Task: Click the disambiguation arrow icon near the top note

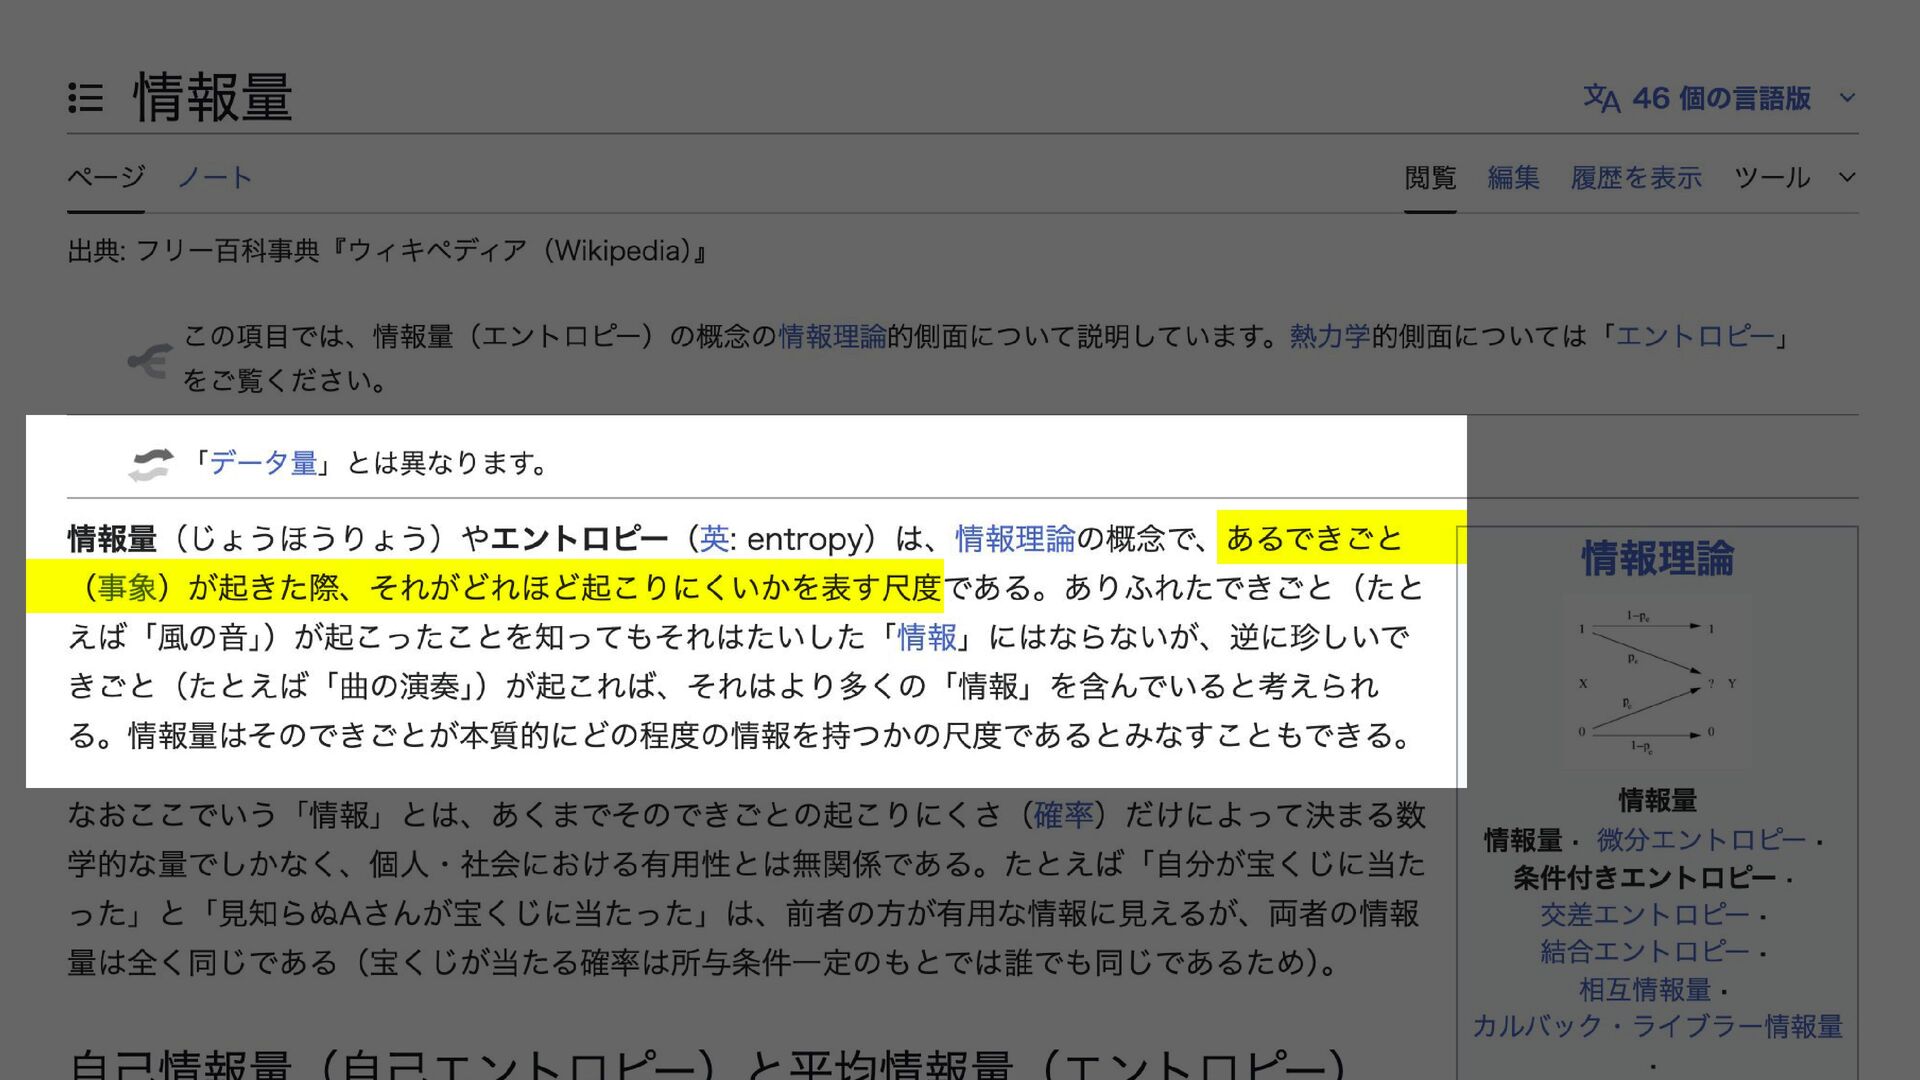Action: tap(150, 360)
